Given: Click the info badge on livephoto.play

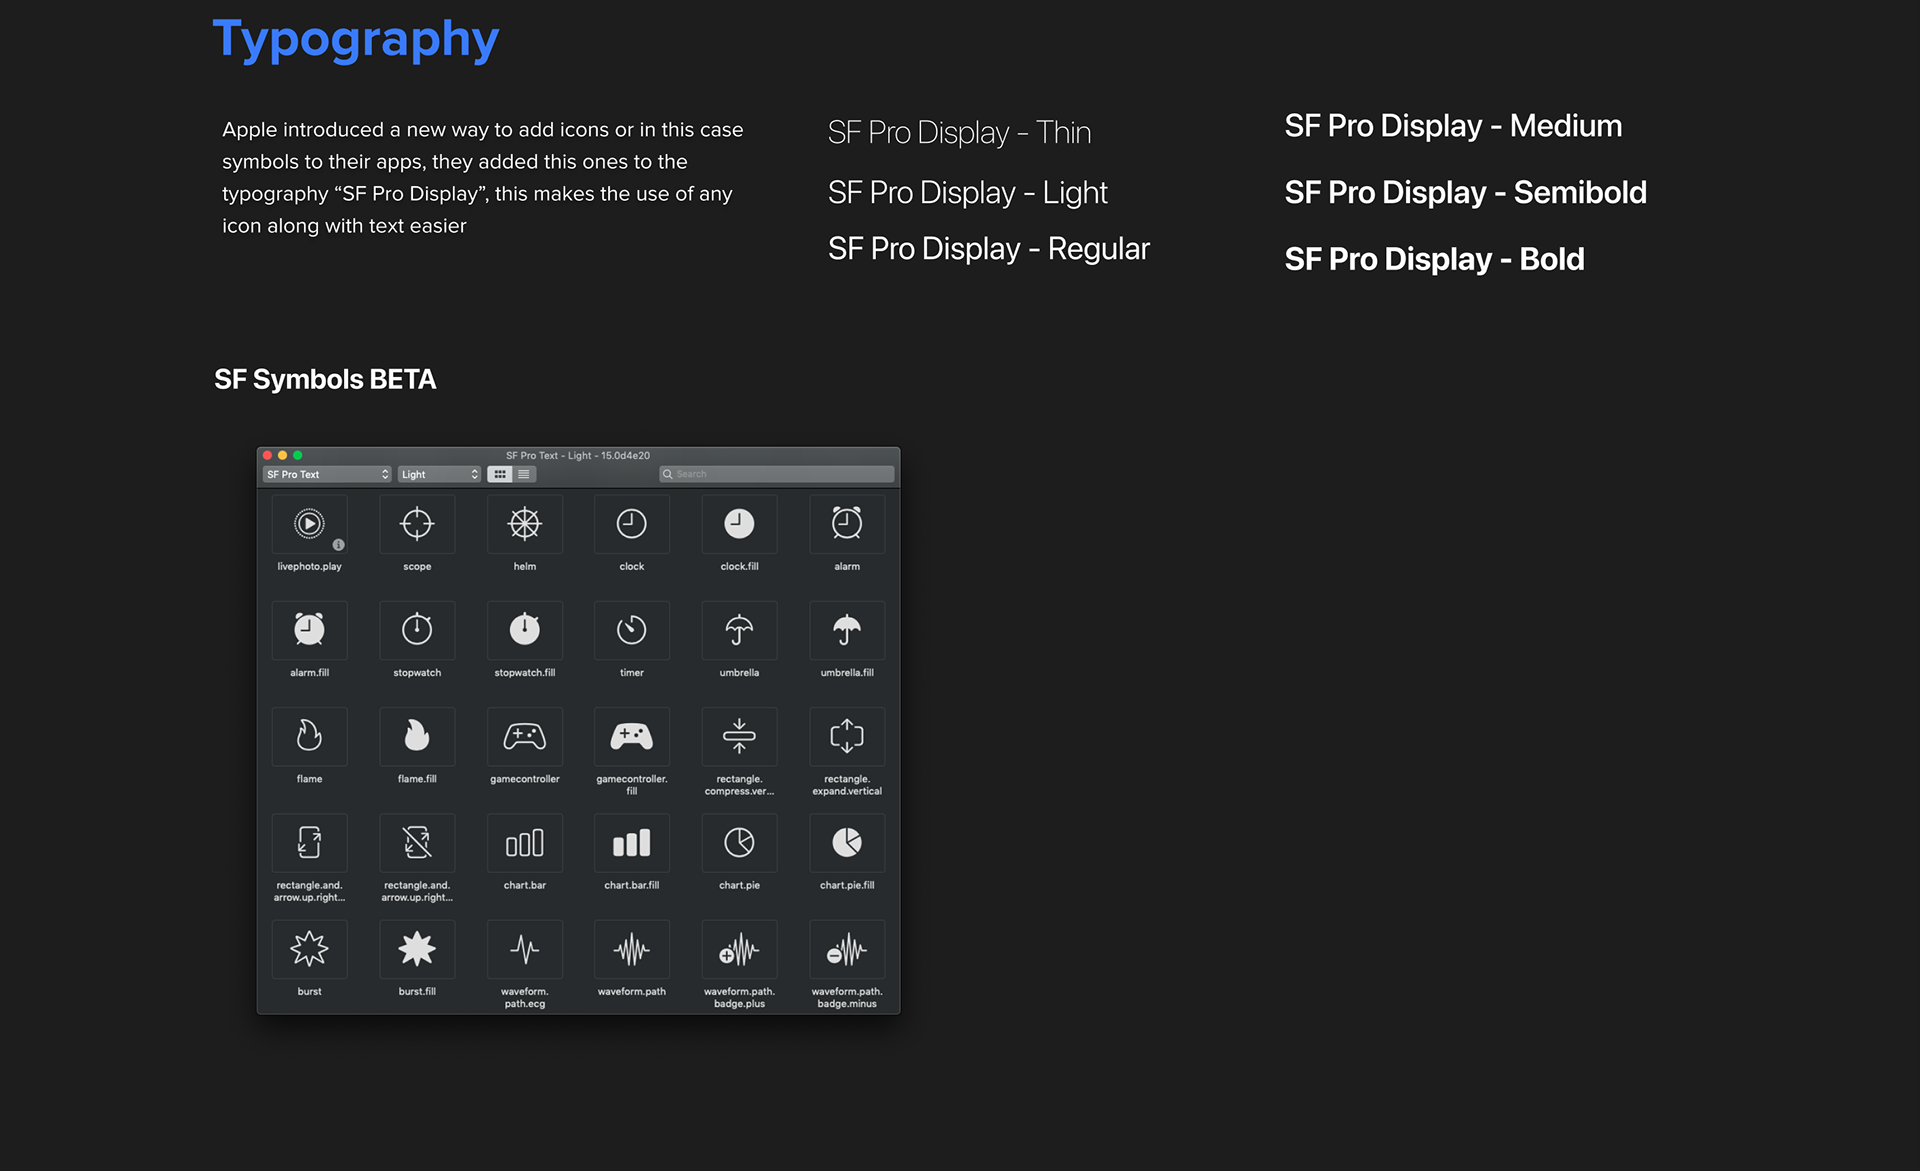Looking at the screenshot, I should coord(339,545).
